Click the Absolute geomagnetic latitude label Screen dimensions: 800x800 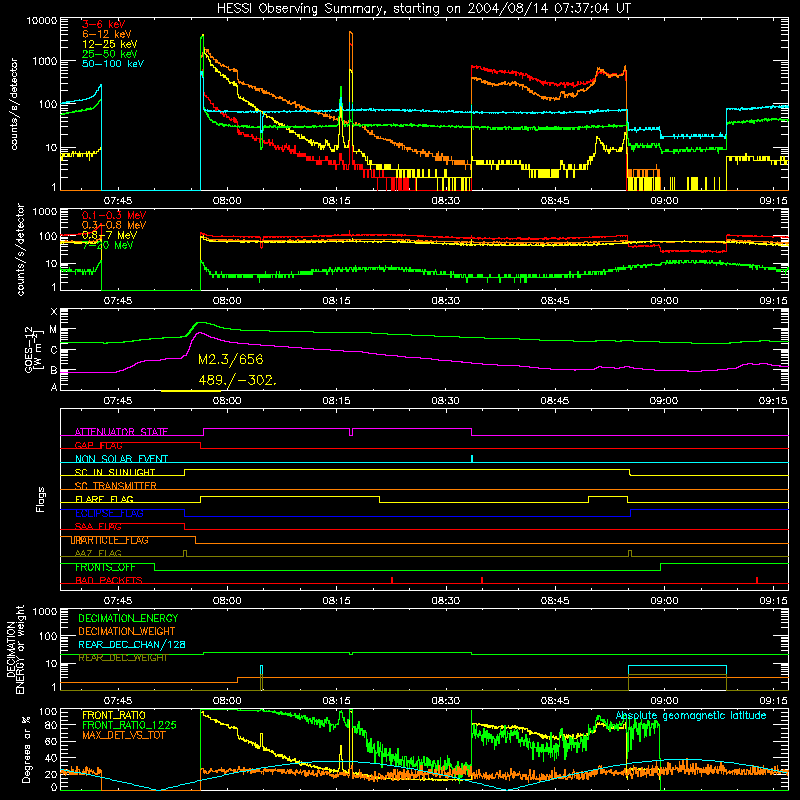pos(691,716)
